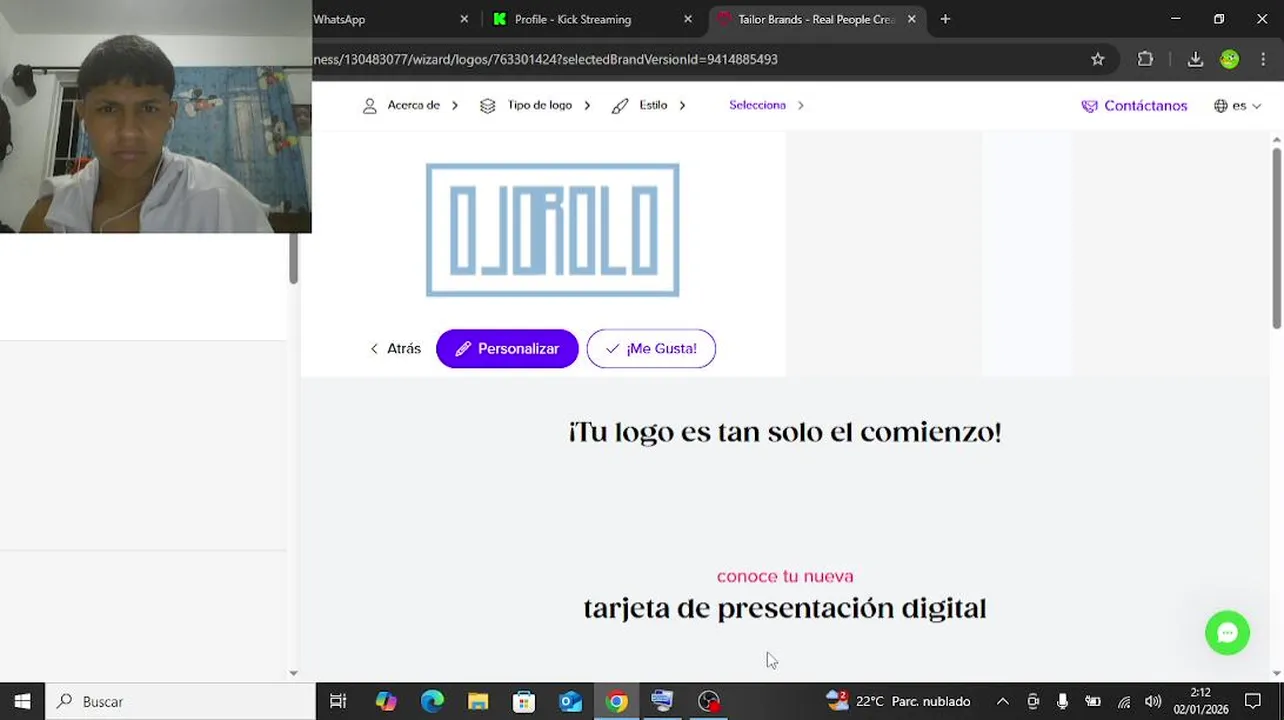Click the browser address bar URL
Image resolution: width=1284 pixels, height=720 pixels.
coord(546,59)
